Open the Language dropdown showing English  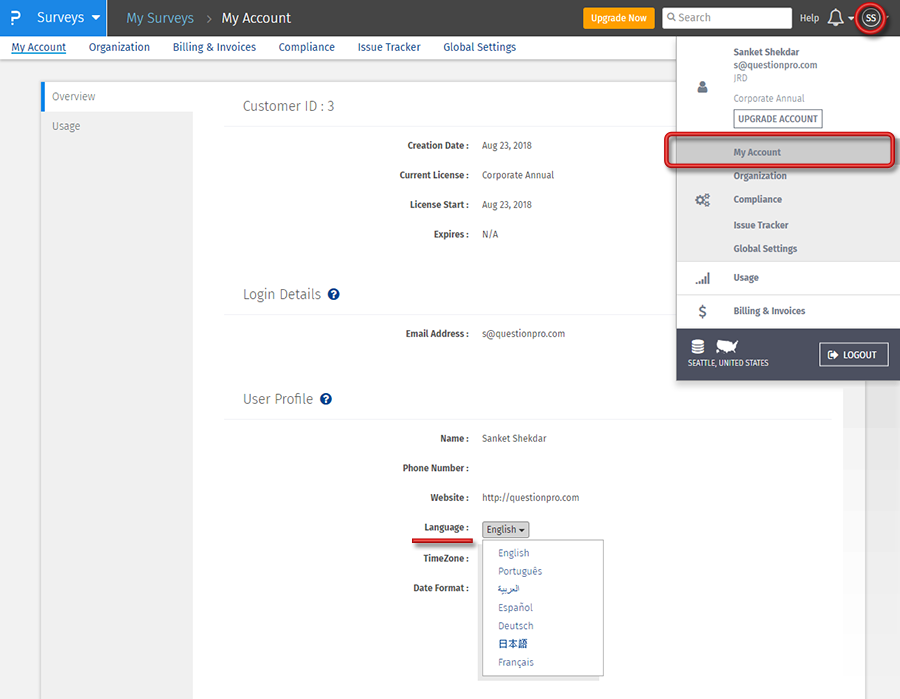click(505, 529)
